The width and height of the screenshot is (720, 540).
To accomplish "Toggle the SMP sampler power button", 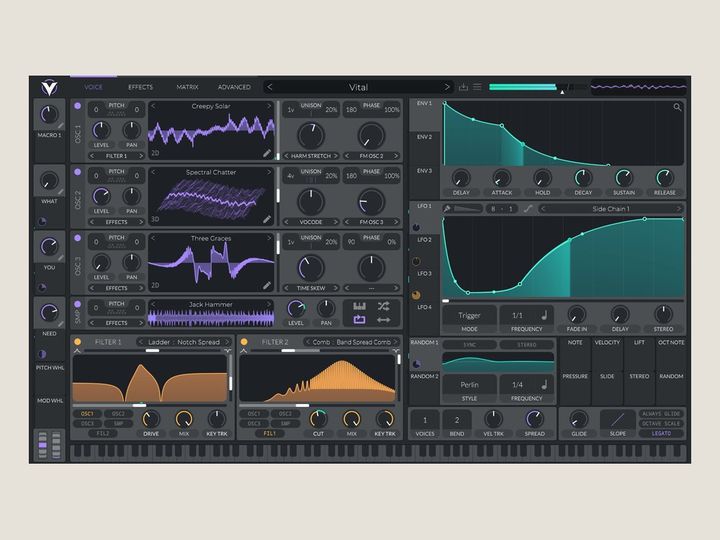I will click(x=78, y=304).
